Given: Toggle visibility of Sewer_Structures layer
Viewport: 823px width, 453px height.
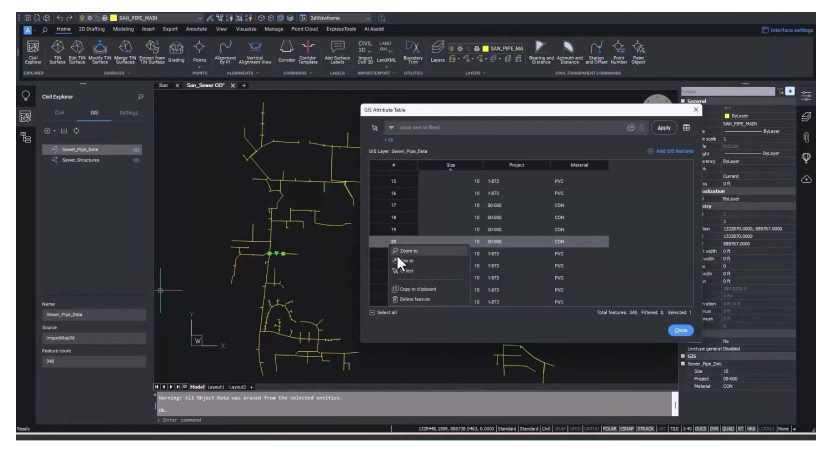Looking at the screenshot, I should pyautogui.click(x=137, y=159).
